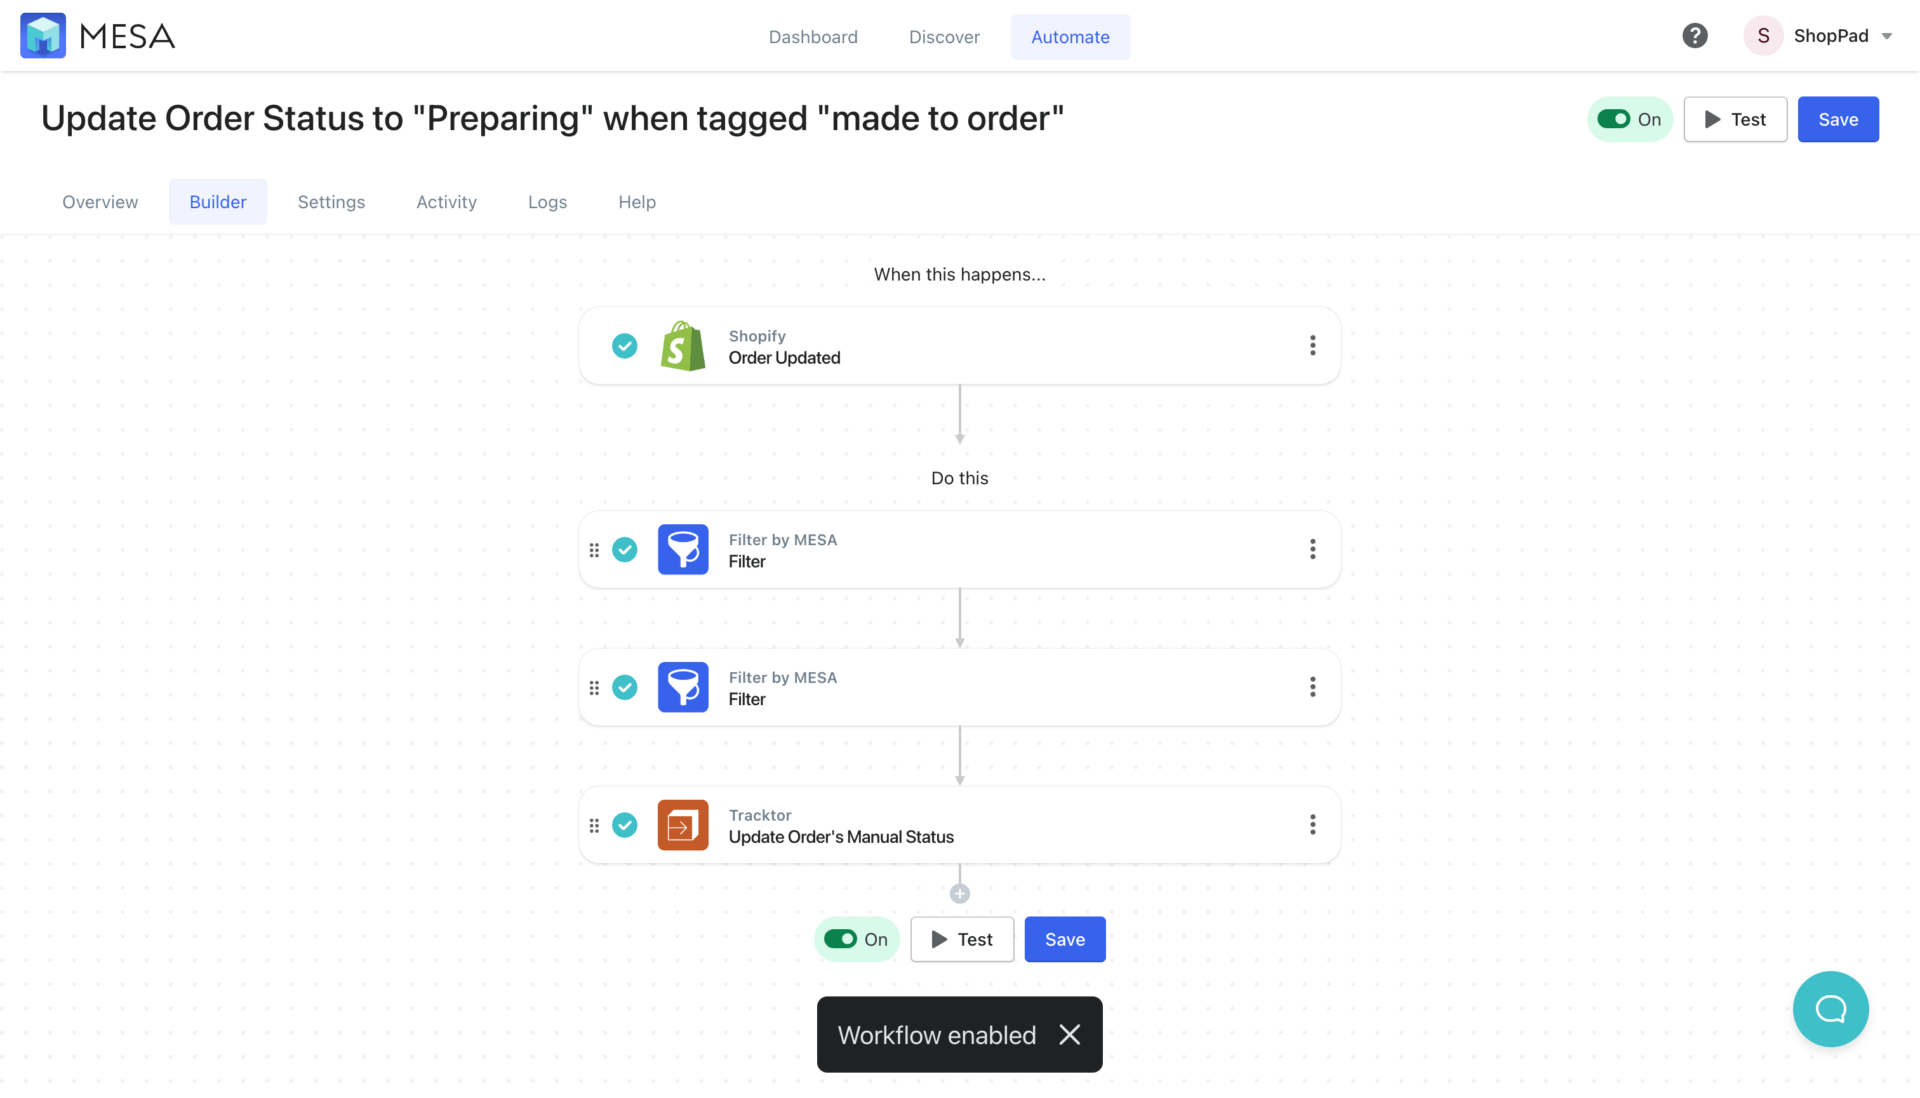The image size is (1920, 1098).
Task: Toggle the workflow On switch in the header
Action: tap(1612, 119)
